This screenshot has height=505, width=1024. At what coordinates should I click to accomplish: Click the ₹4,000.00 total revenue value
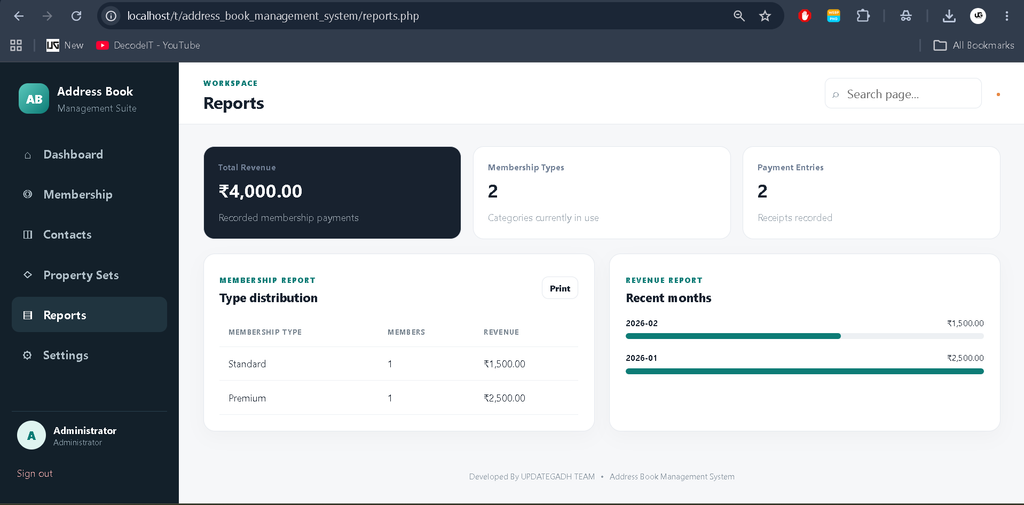click(261, 191)
